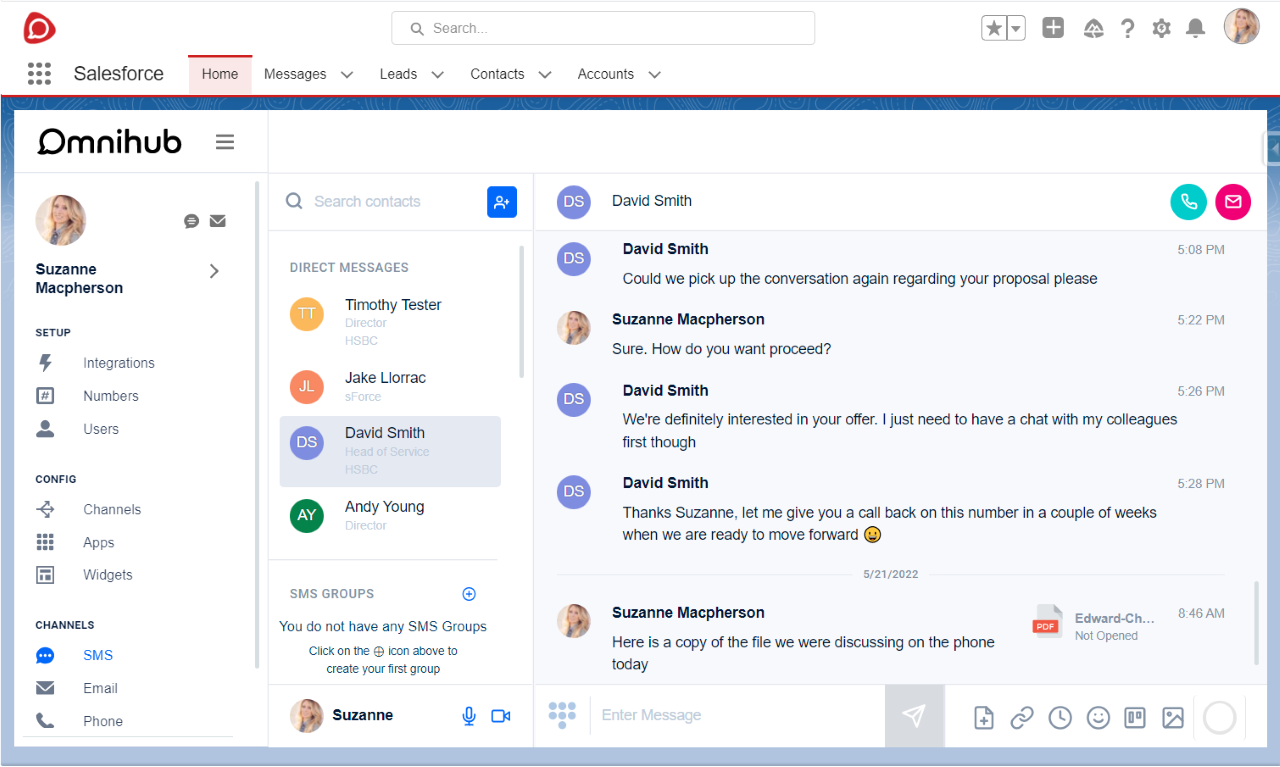Open the notifications bell

tap(1195, 28)
